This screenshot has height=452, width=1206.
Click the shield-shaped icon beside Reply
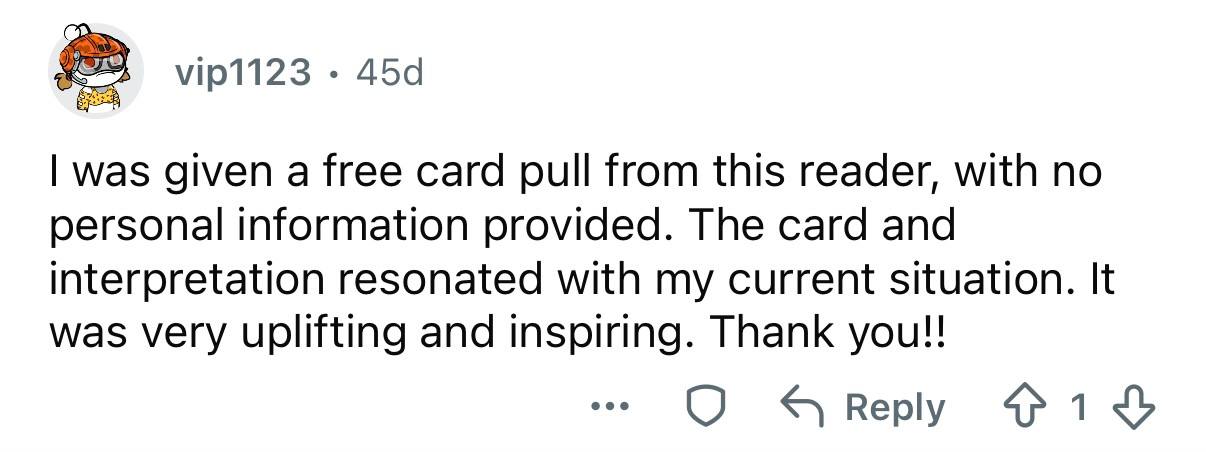point(705,408)
